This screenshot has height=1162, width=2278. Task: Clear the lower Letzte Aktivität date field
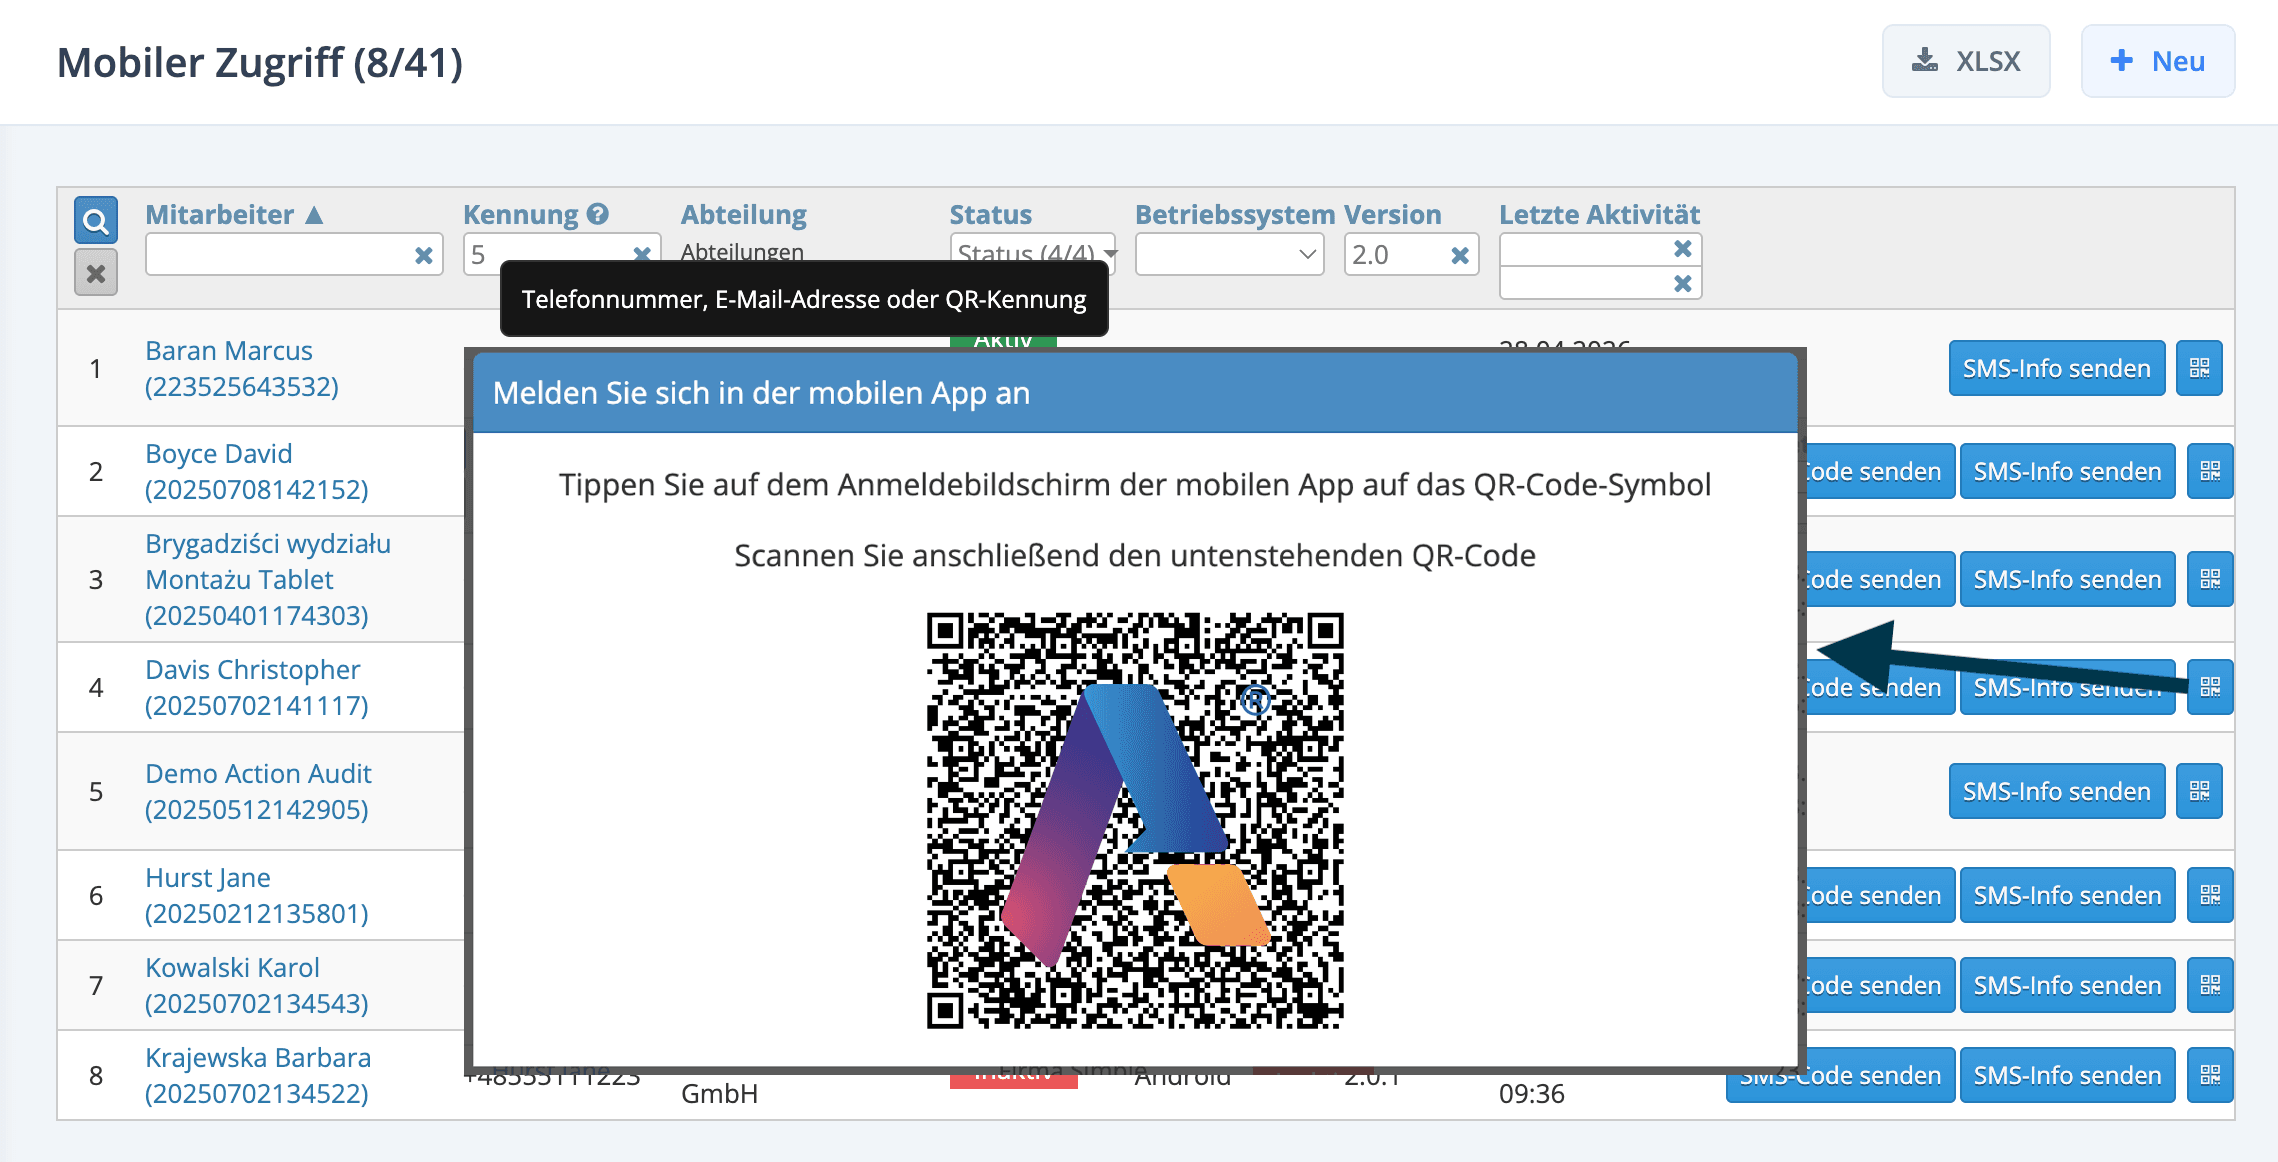coord(1683,284)
